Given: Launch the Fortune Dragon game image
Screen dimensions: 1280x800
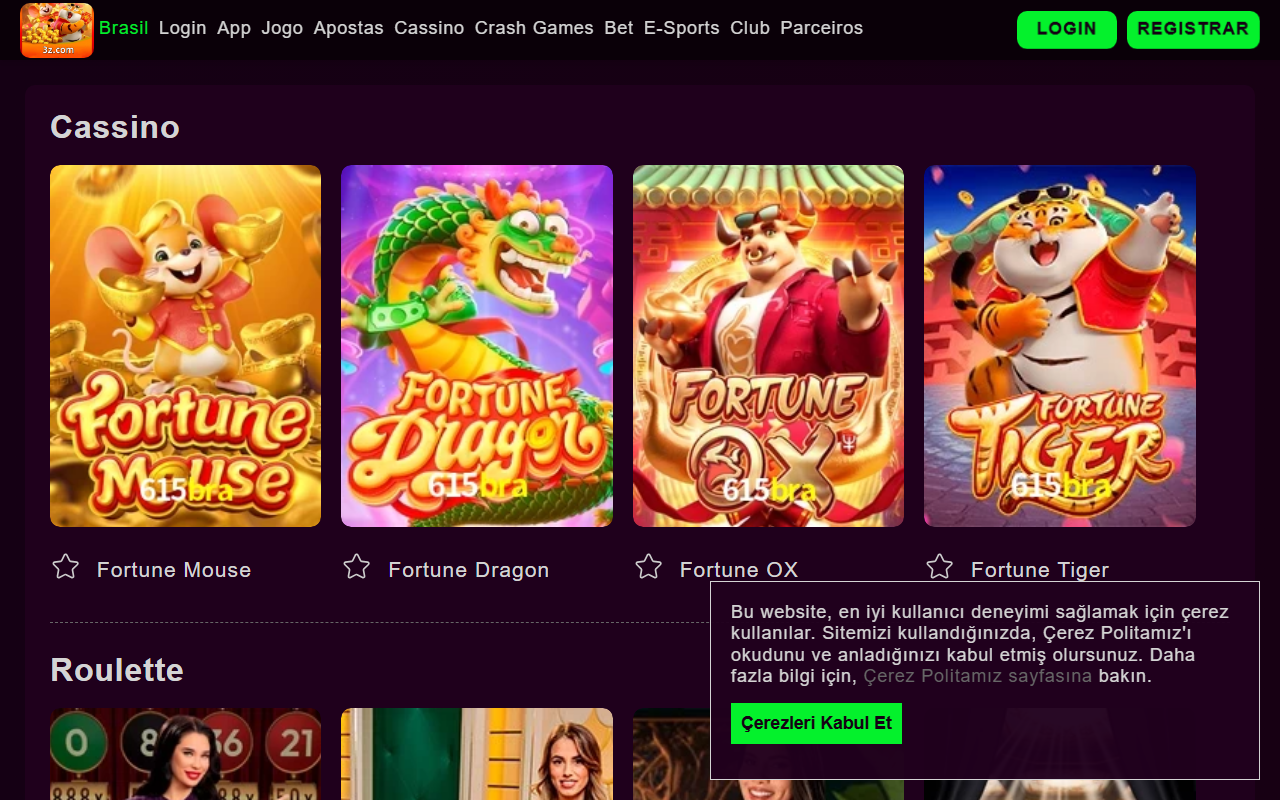Looking at the screenshot, I should click(x=477, y=346).
